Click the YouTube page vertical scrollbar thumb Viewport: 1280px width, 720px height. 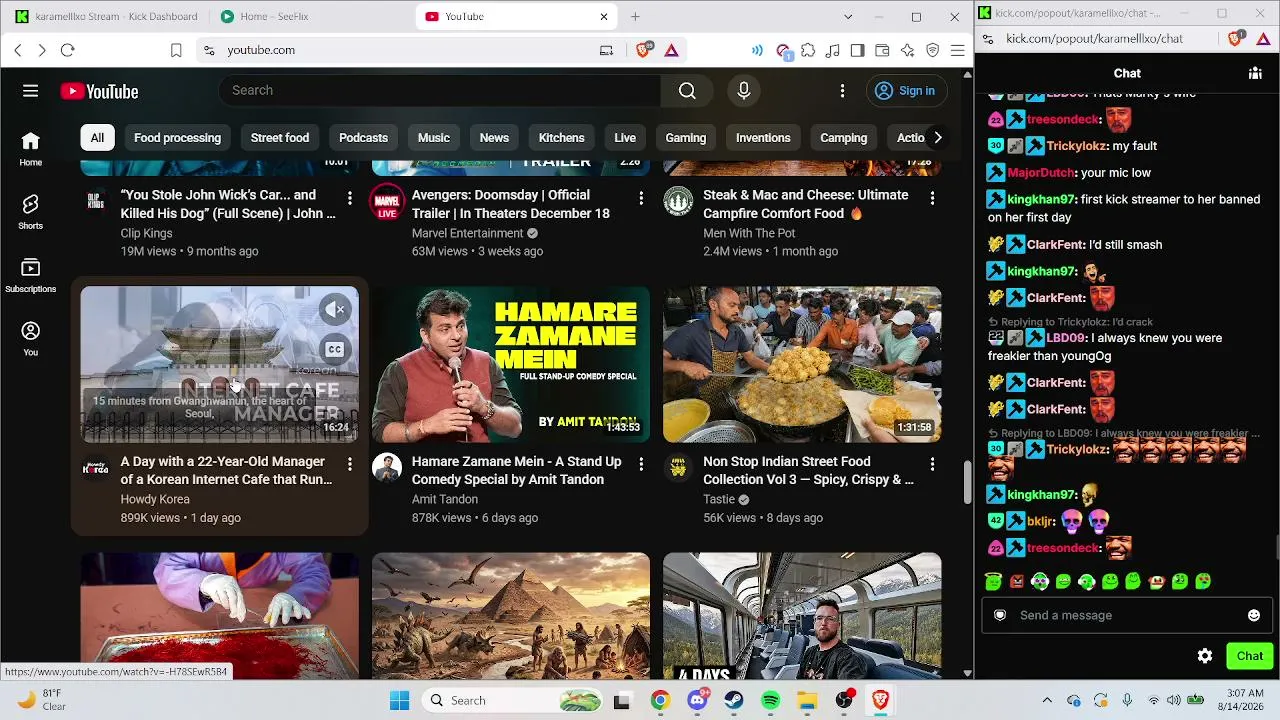967,482
